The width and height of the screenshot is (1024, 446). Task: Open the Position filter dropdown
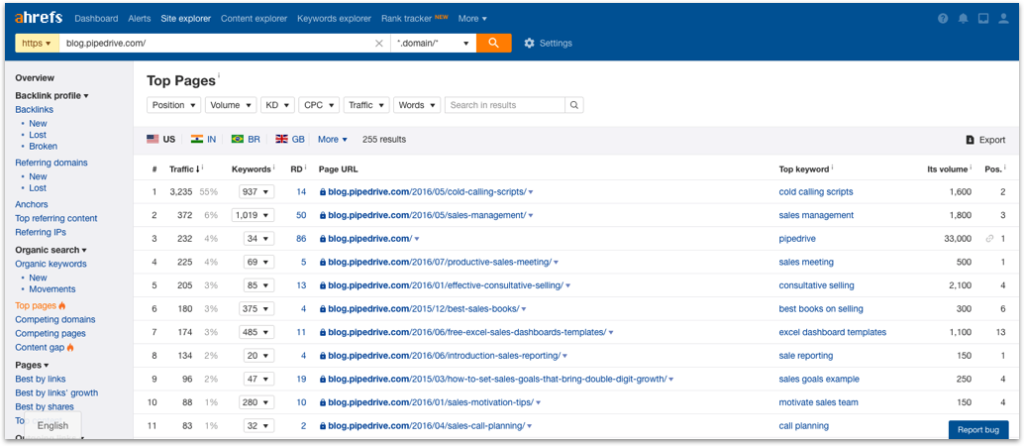point(174,105)
